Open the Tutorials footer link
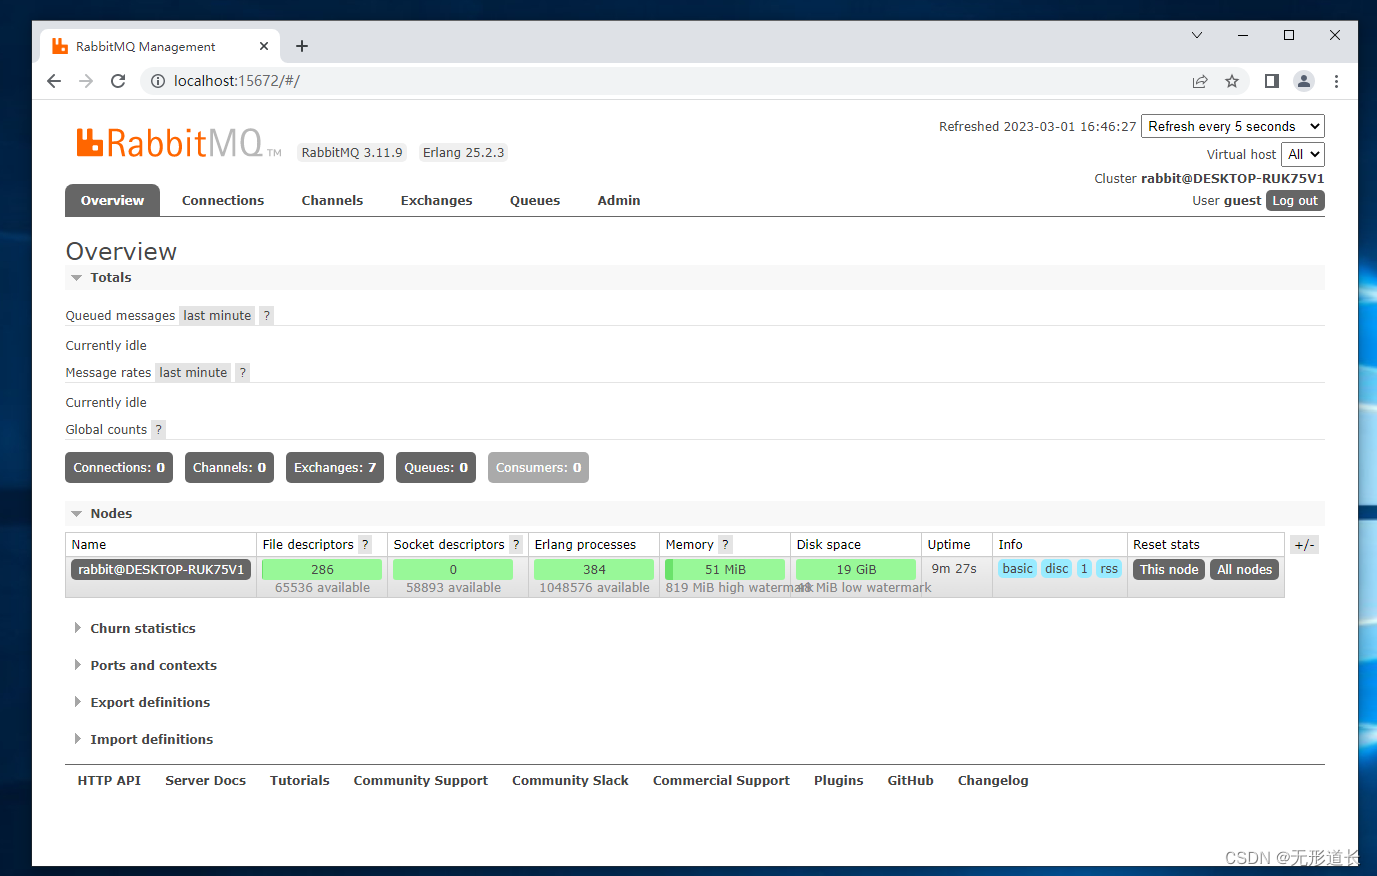The width and height of the screenshot is (1377, 876). click(x=299, y=780)
